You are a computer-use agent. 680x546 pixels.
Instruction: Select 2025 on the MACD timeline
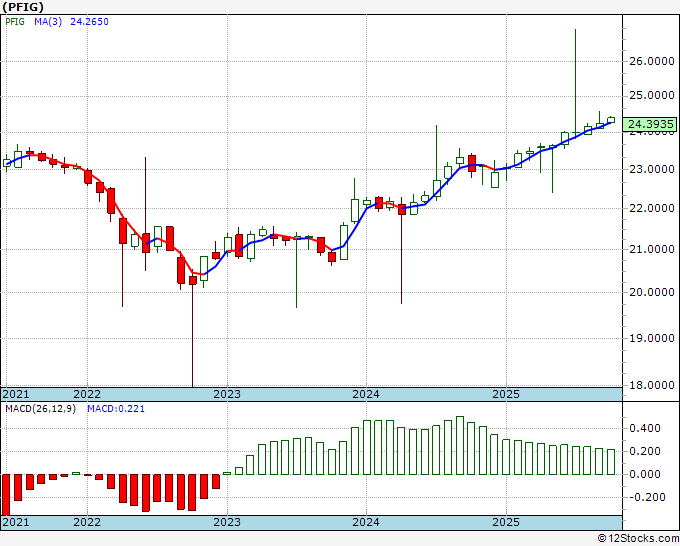pyautogui.click(x=506, y=522)
